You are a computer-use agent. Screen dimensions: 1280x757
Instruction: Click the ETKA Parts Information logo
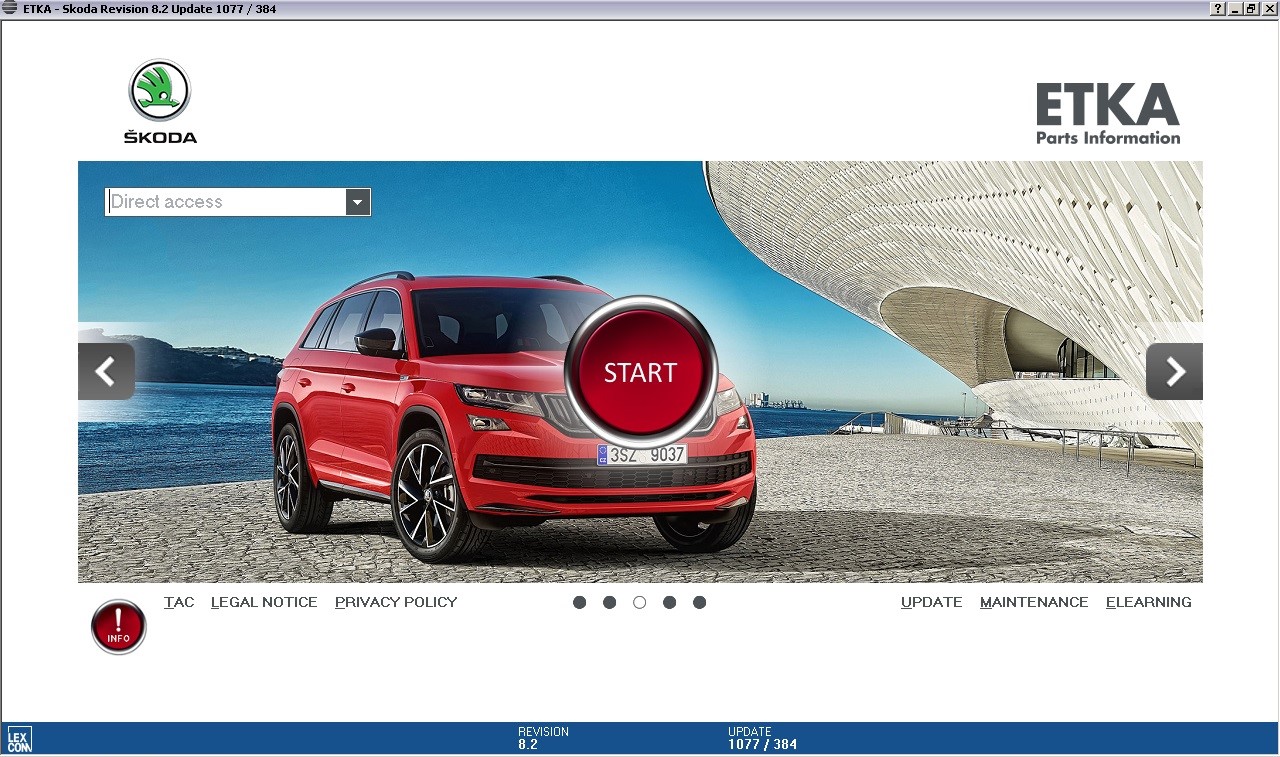point(1108,114)
